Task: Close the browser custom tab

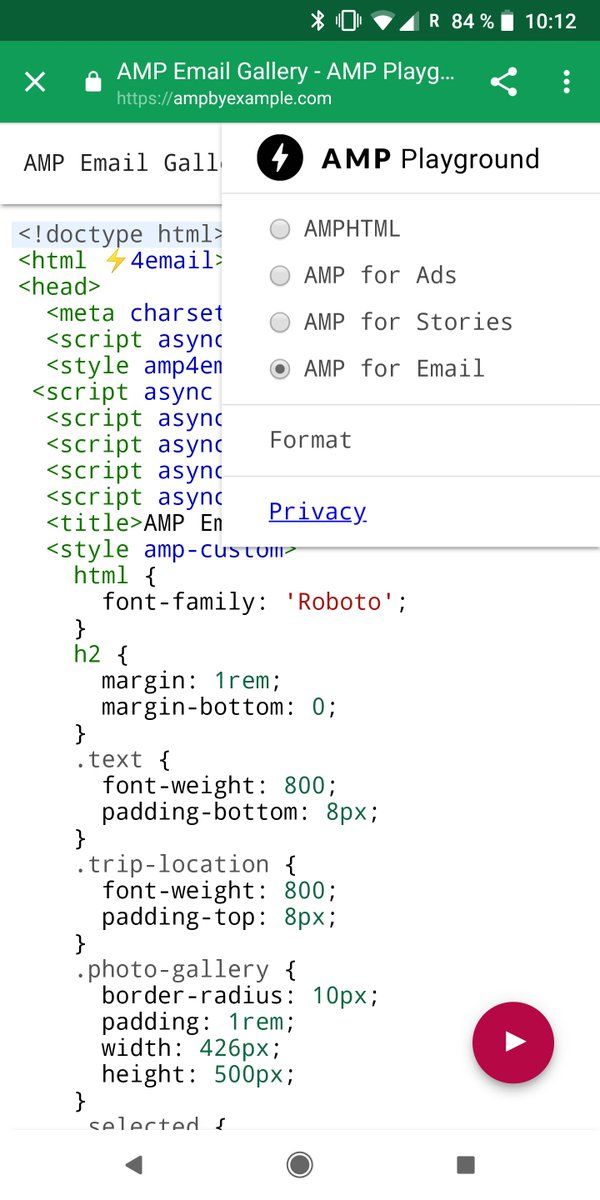Action: (35, 82)
